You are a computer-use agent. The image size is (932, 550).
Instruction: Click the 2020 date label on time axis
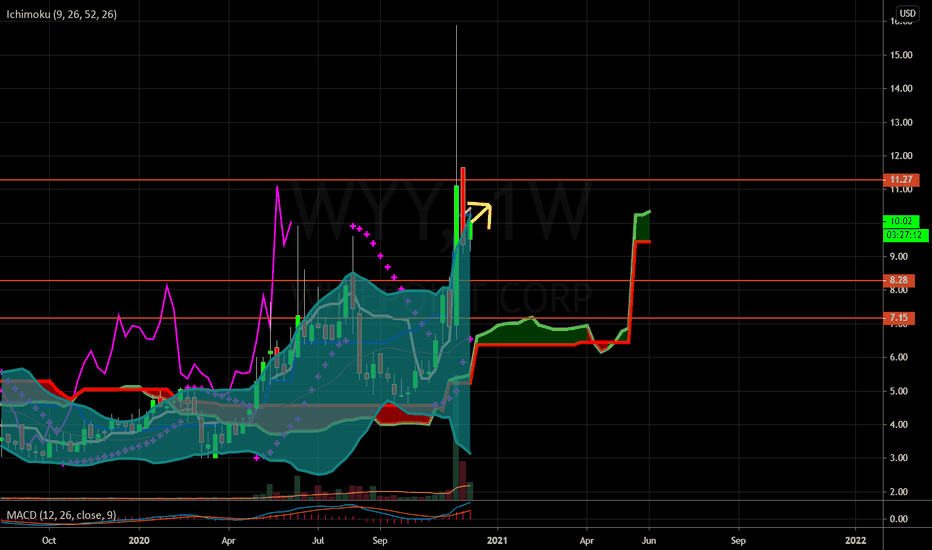[x=139, y=540]
